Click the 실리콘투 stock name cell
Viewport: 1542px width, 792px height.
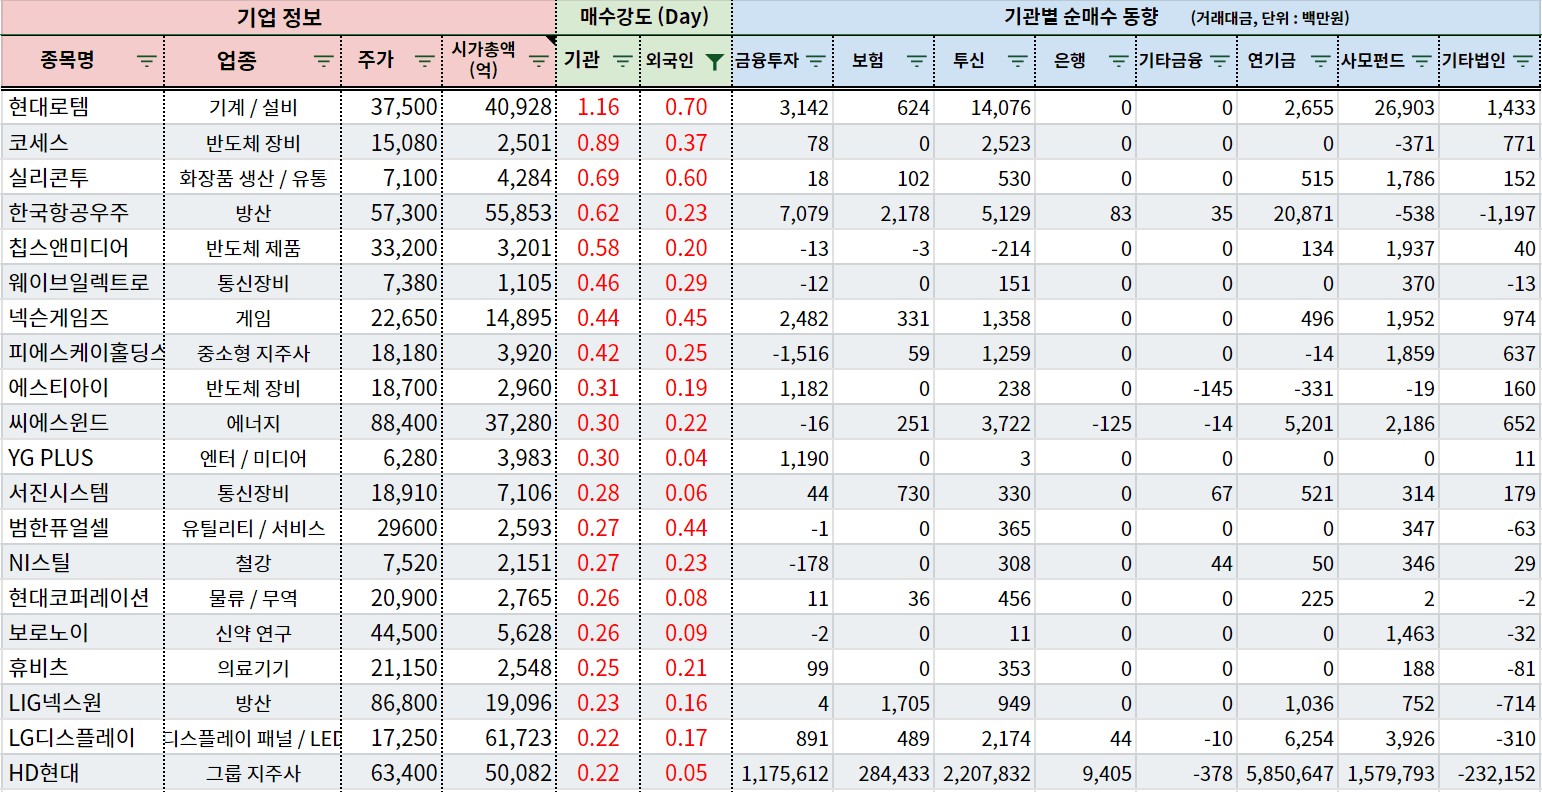click(x=82, y=177)
